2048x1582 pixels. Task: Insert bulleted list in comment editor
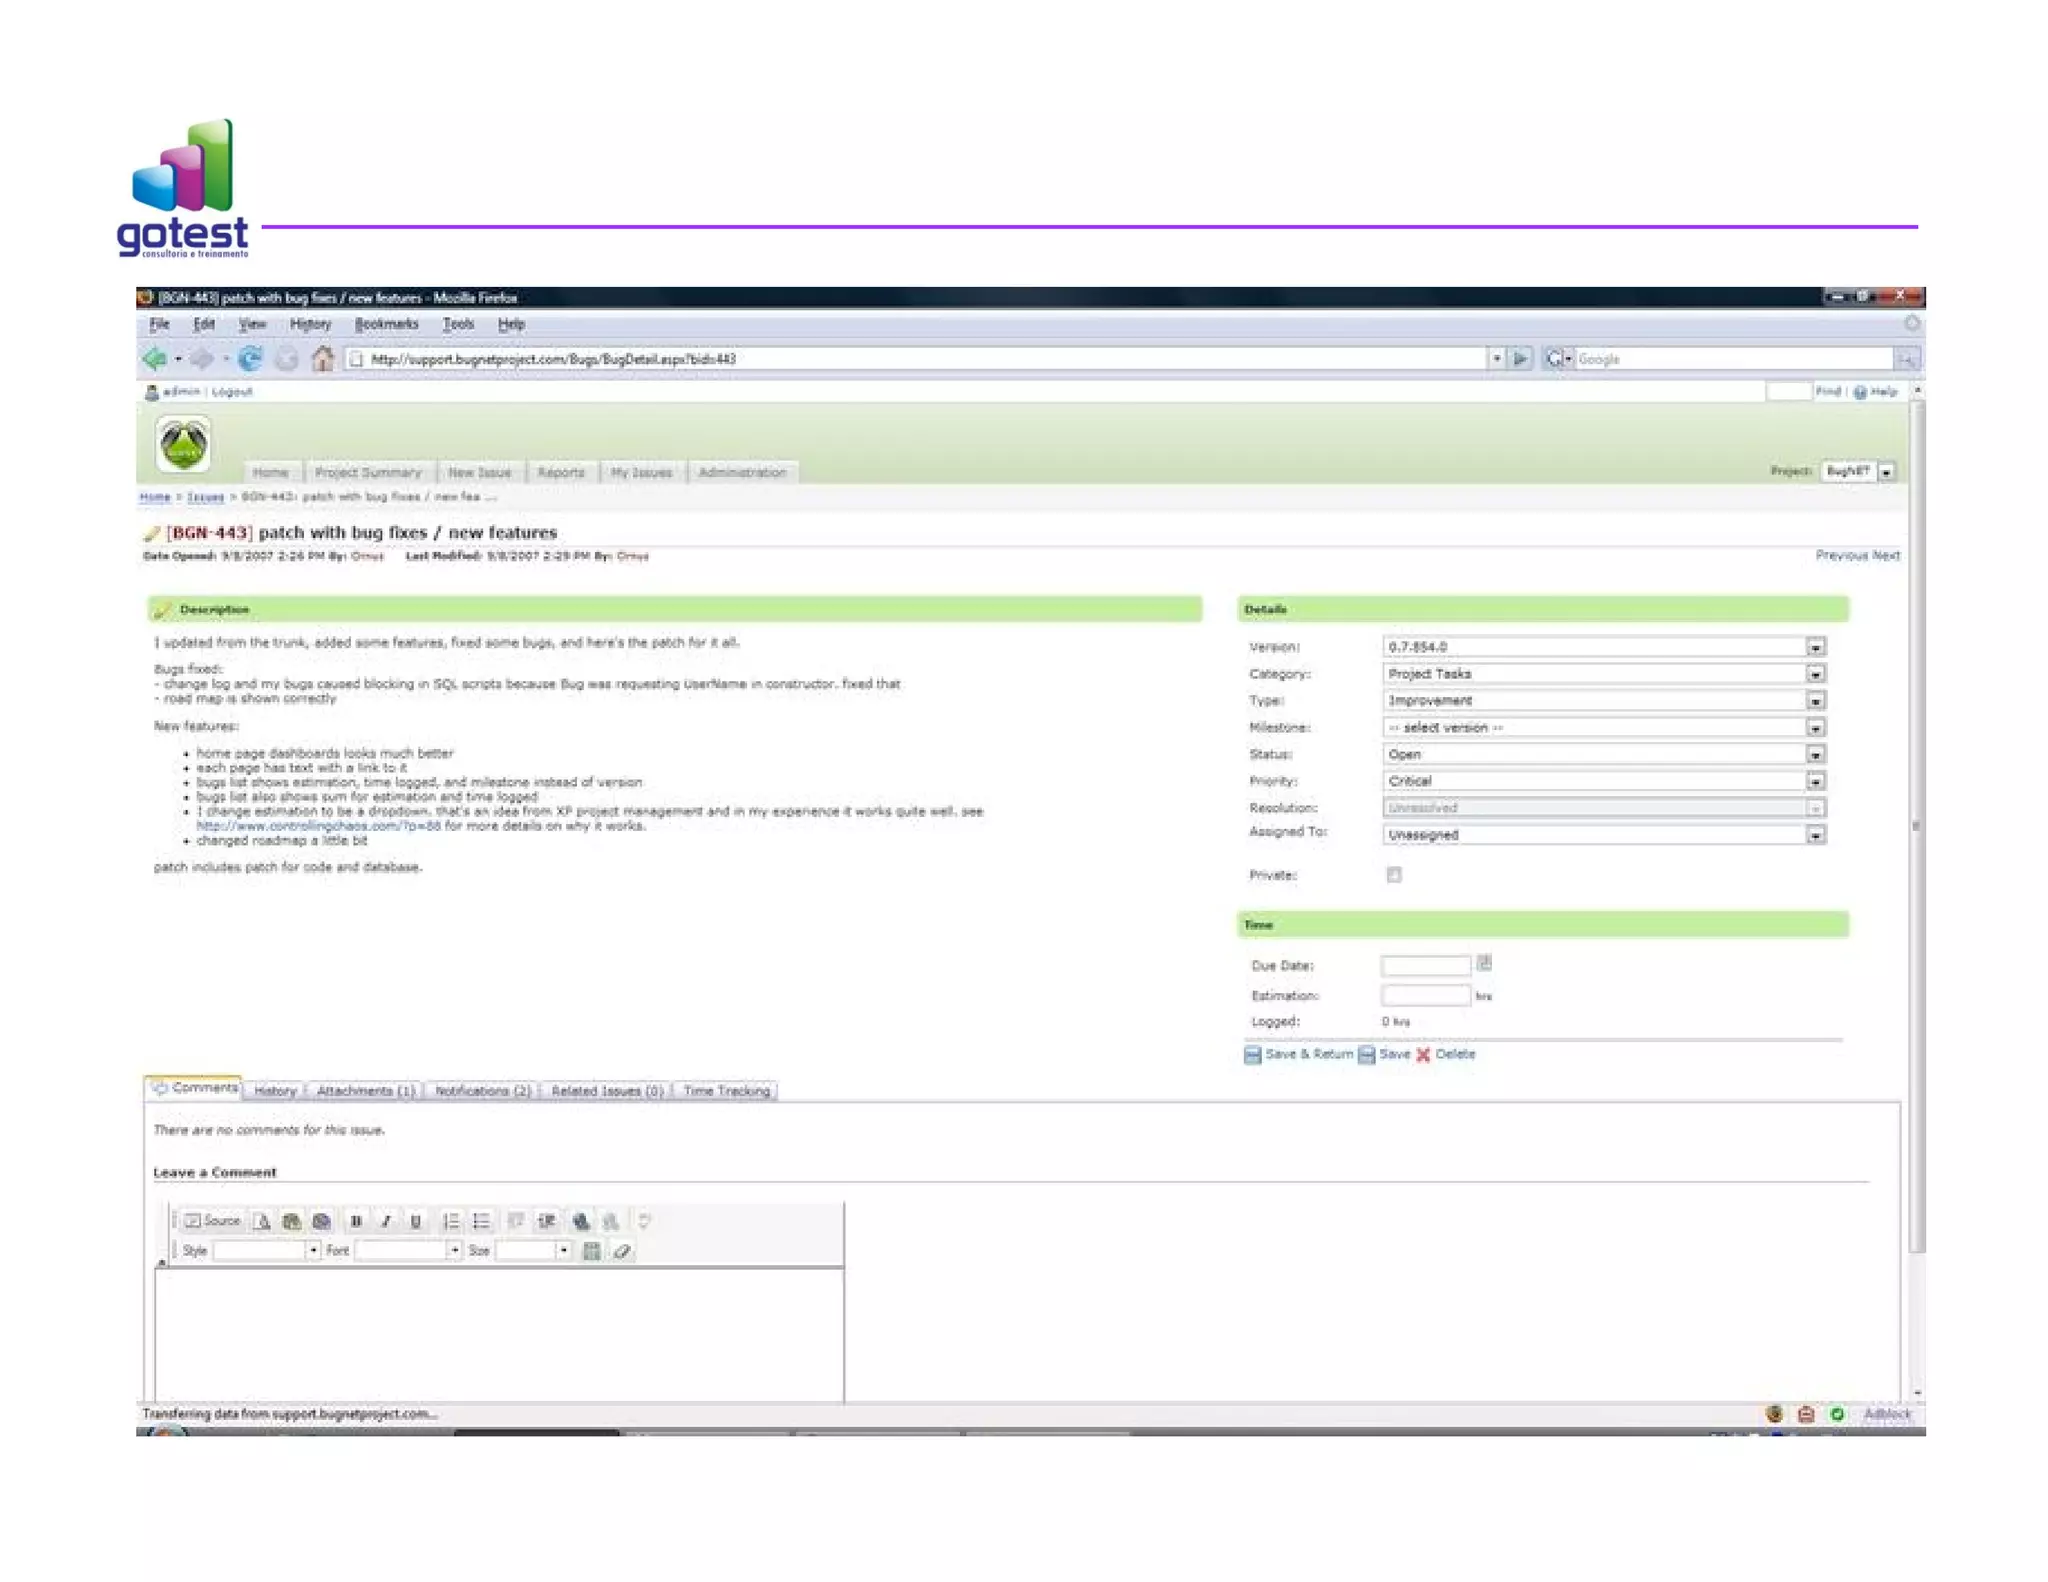(x=481, y=1221)
